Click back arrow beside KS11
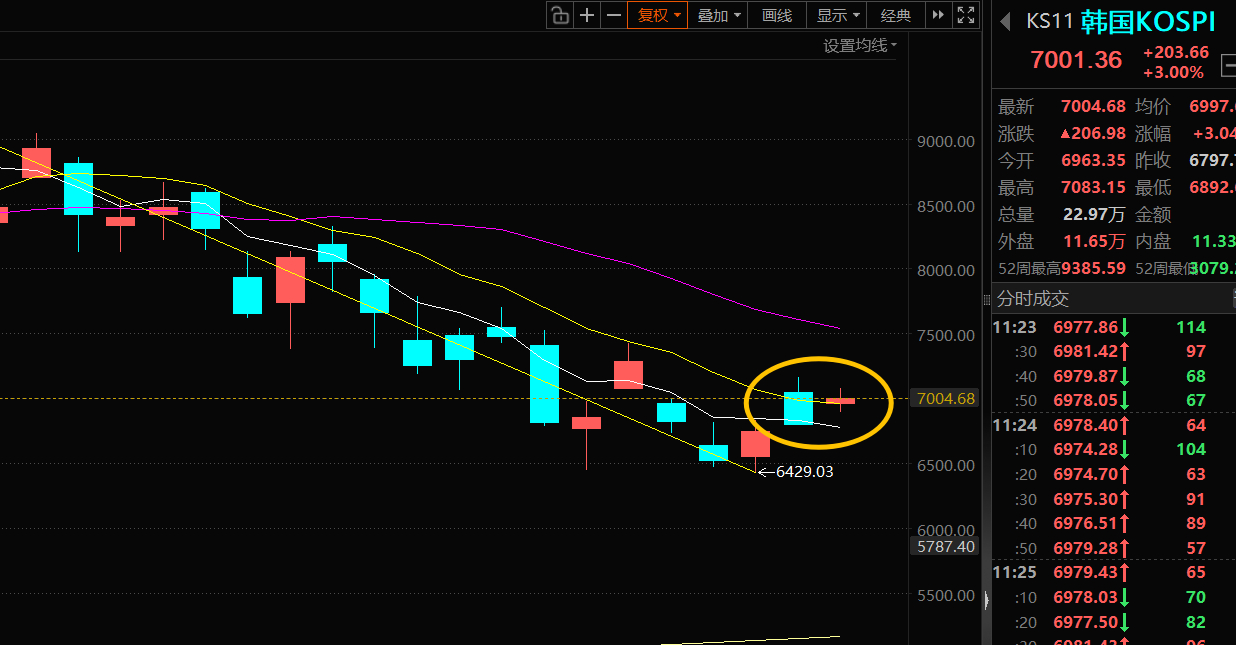This screenshot has width=1236, height=645. point(1006,22)
